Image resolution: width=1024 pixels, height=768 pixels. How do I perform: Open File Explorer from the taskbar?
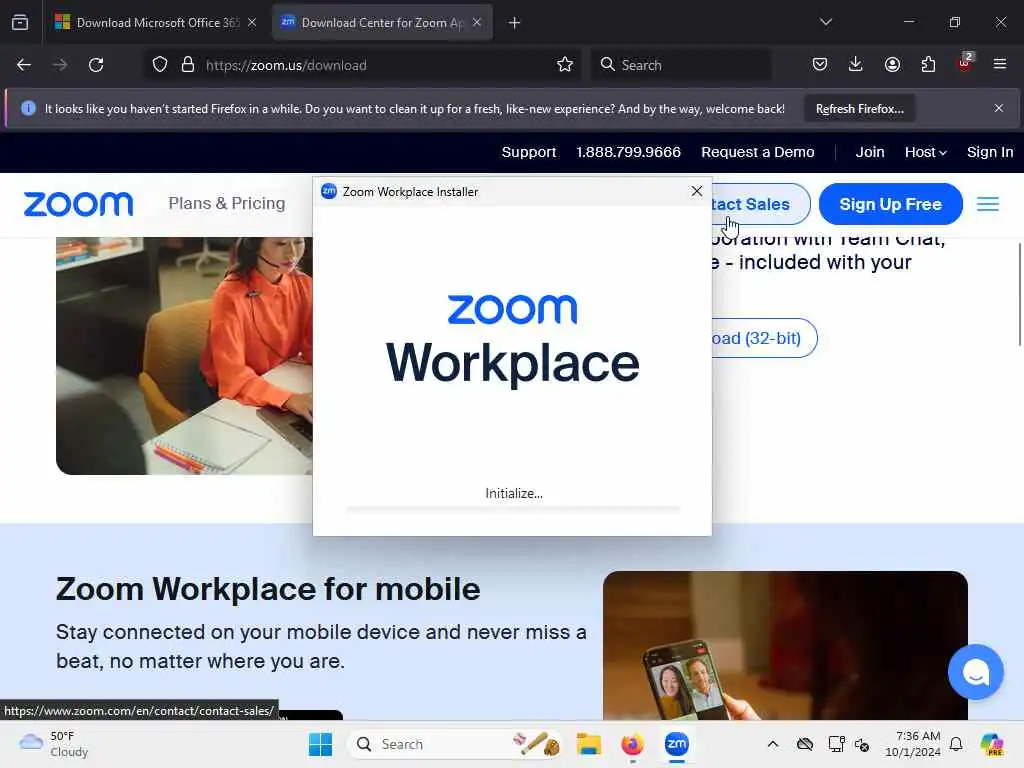588,744
